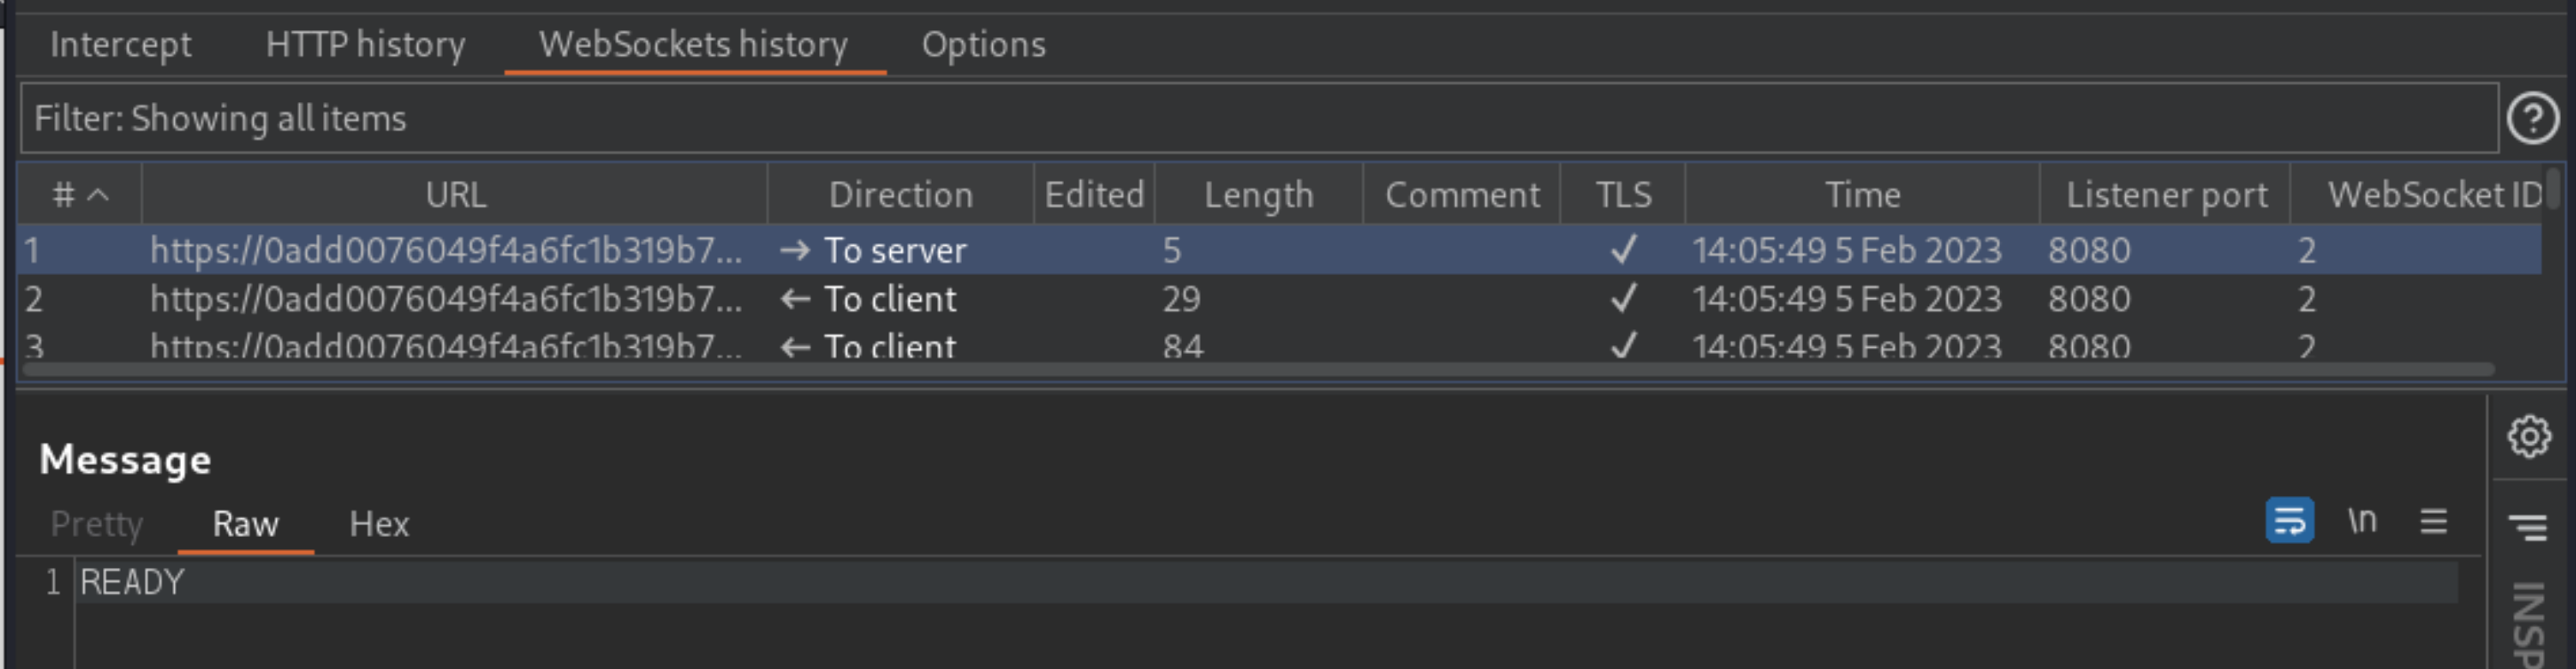Open the help question mark icon
This screenshot has width=2576, height=669.
(x=2532, y=119)
